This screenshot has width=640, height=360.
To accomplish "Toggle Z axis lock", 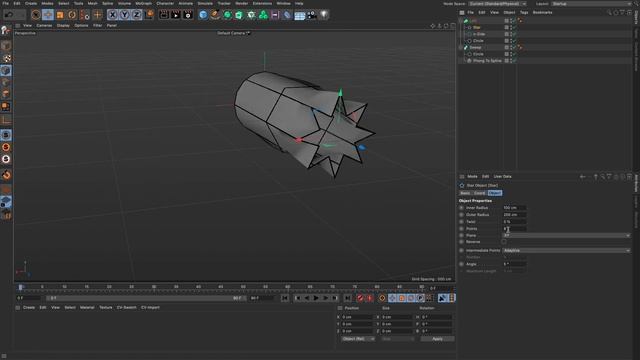I will 136,15.
